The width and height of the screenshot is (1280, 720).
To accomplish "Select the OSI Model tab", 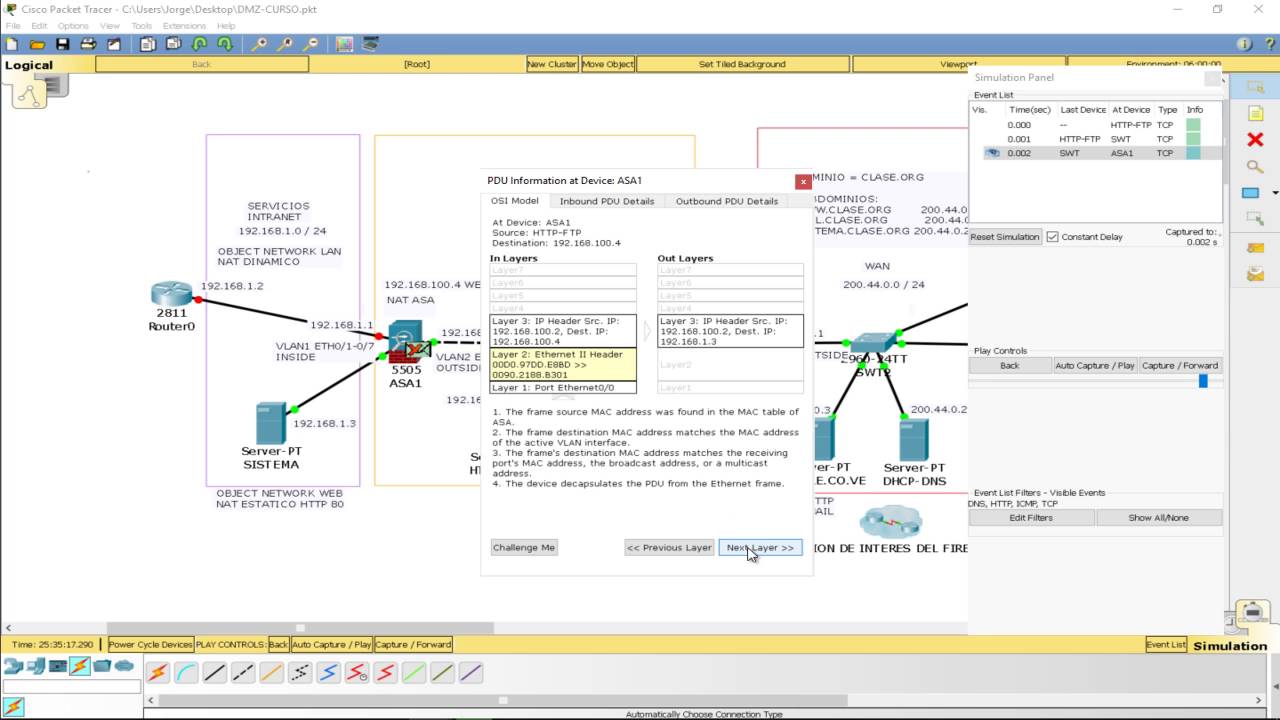I will coord(515,201).
